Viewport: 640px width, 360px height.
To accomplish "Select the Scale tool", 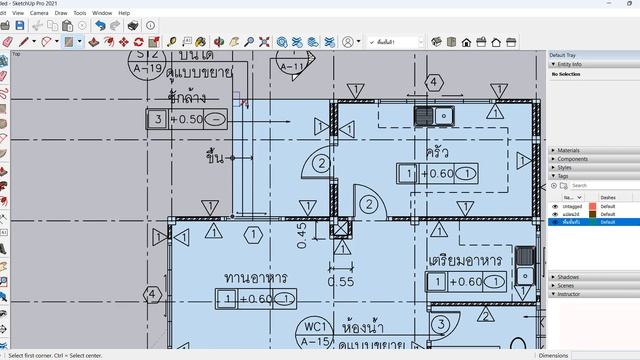I will pos(154,42).
